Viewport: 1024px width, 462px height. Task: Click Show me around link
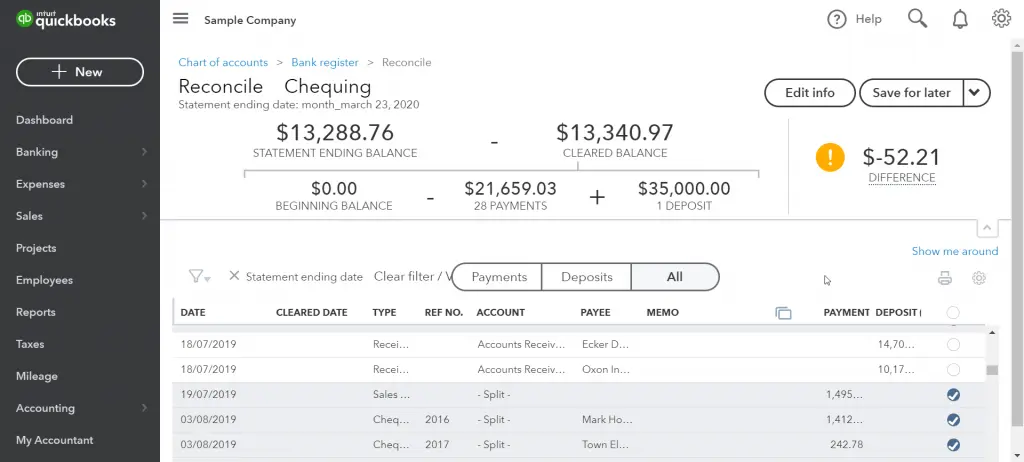(955, 252)
